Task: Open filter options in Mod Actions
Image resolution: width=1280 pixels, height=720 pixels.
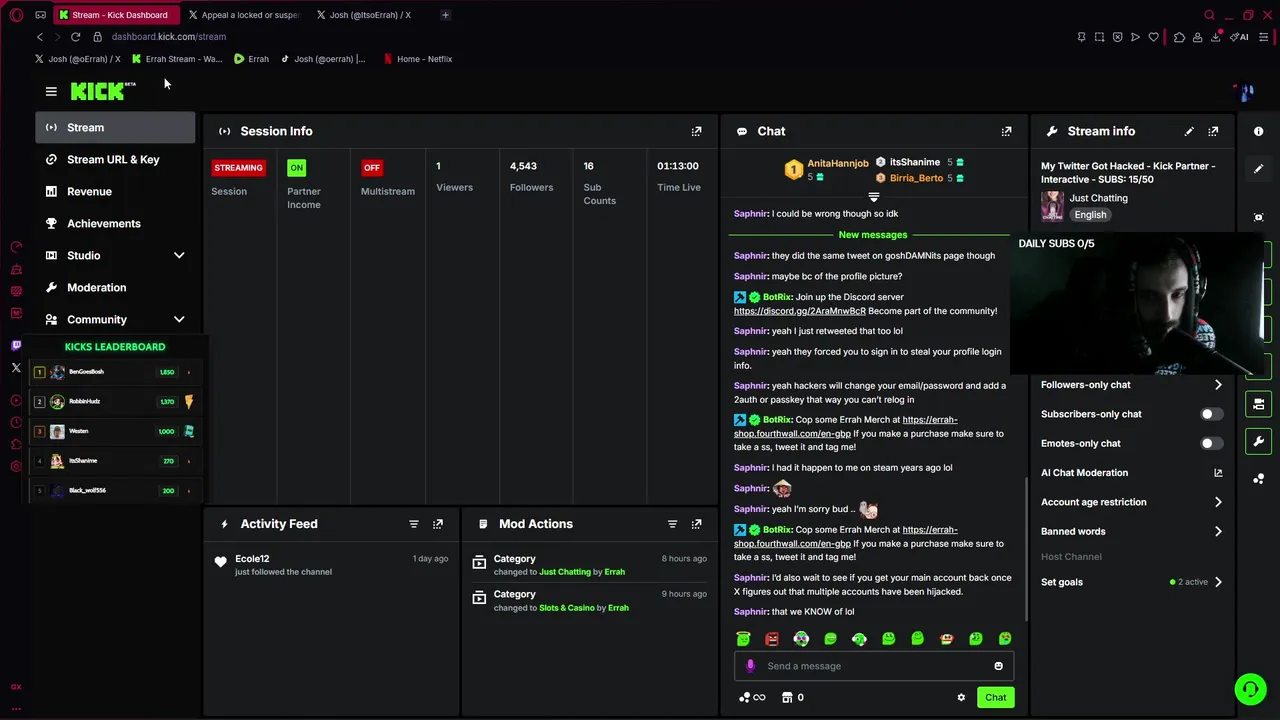Action: click(672, 524)
